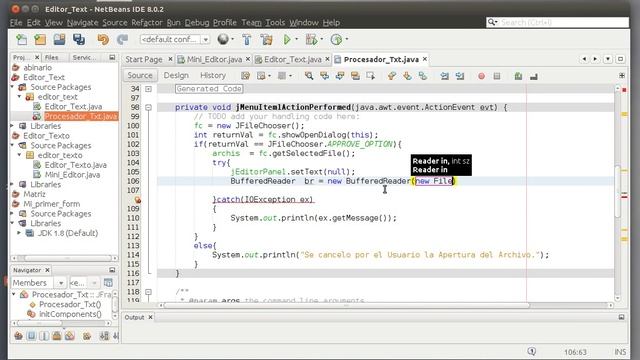Click the Save All toolbar icon

tap(79, 40)
